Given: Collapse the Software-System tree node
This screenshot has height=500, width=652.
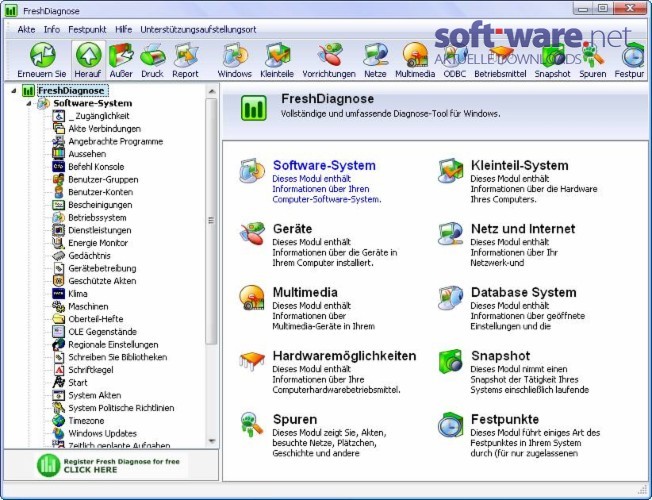Looking at the screenshot, I should pyautogui.click(x=29, y=103).
